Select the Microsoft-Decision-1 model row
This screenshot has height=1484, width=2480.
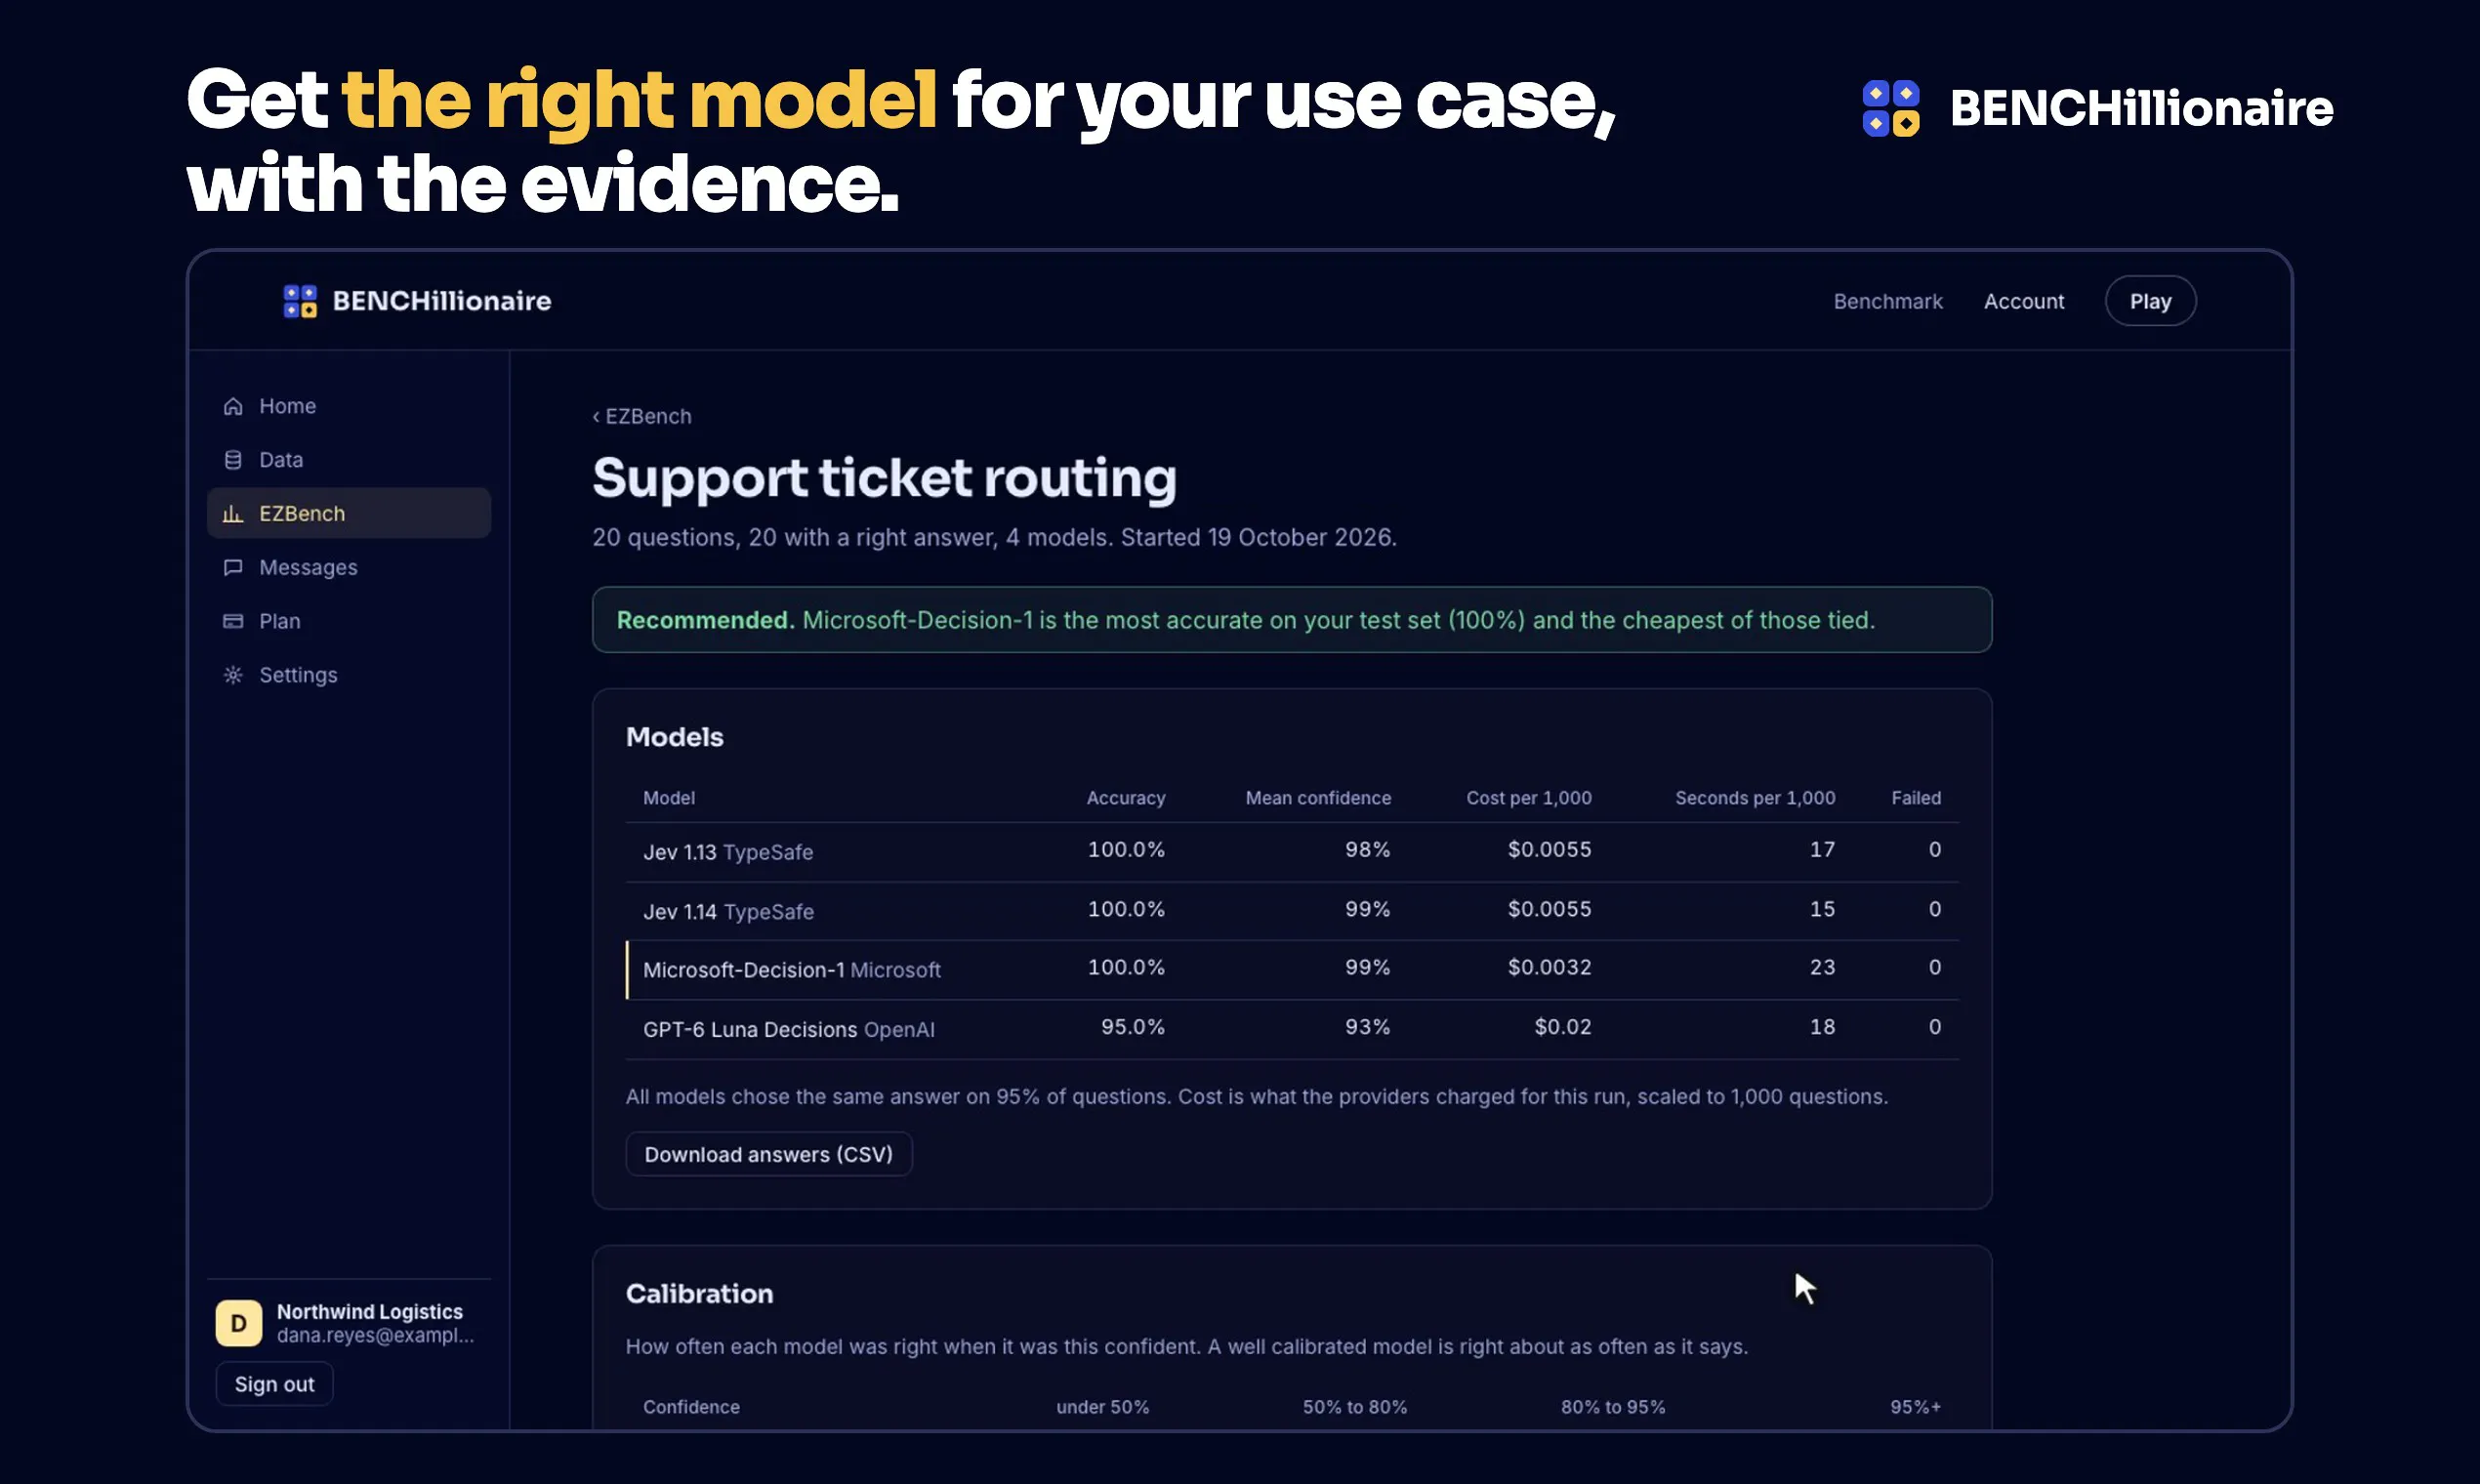tap(1292, 970)
